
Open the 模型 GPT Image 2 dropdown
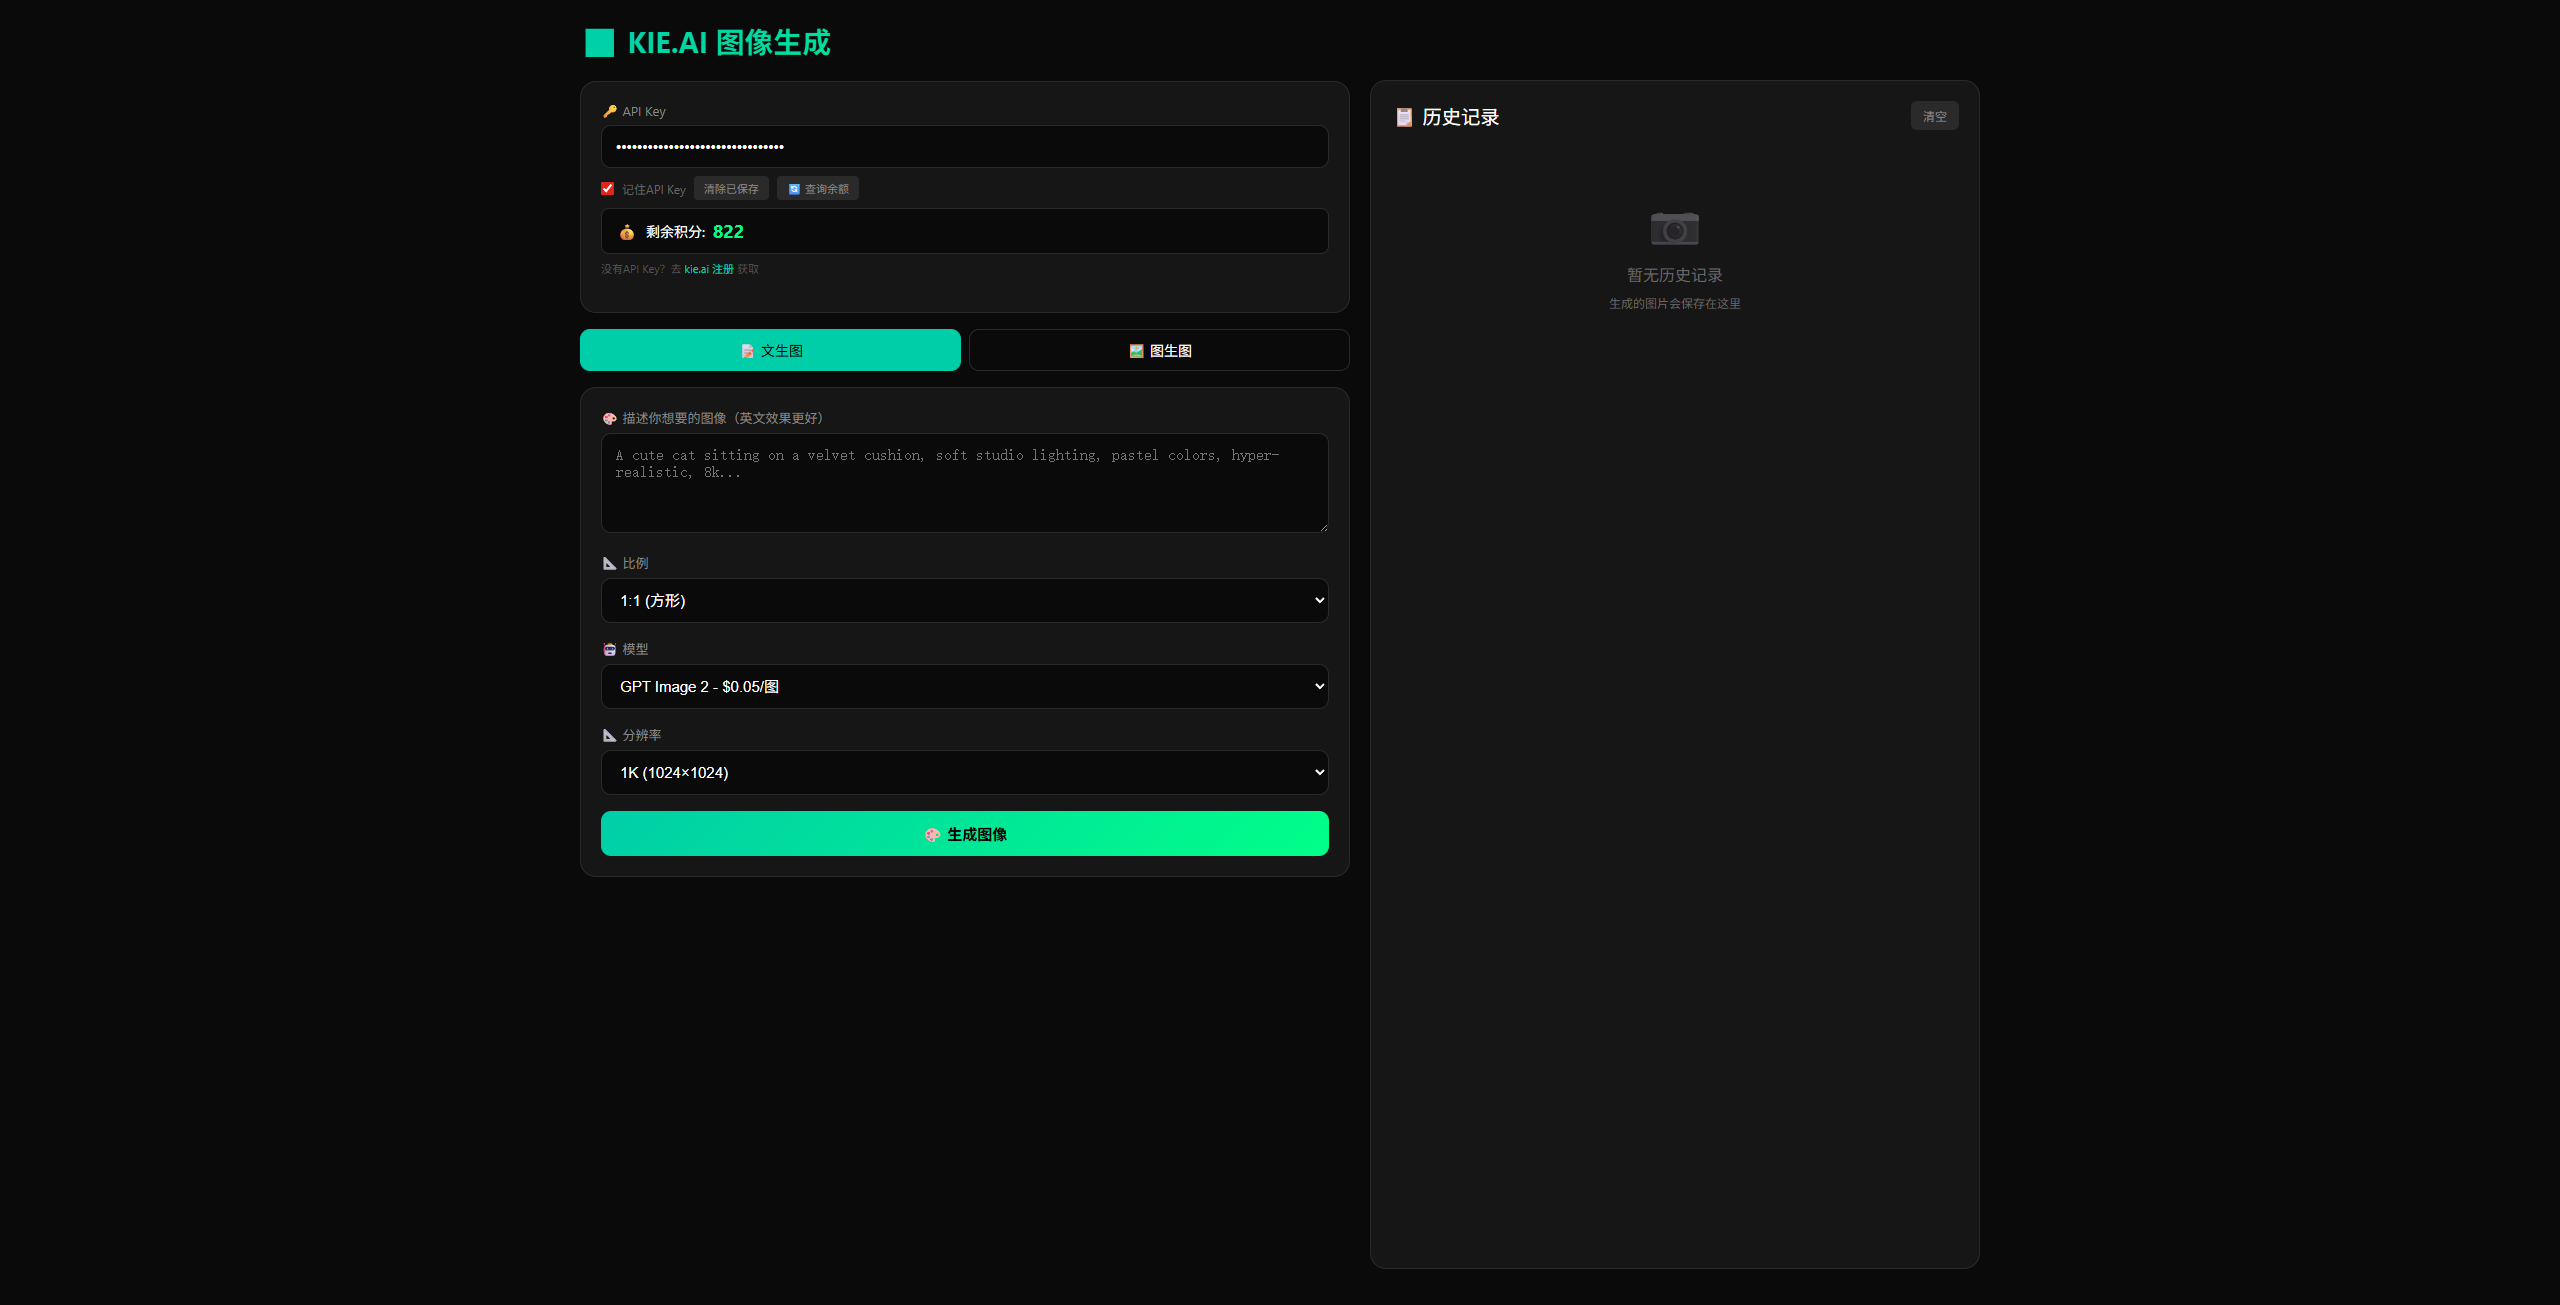(965, 687)
